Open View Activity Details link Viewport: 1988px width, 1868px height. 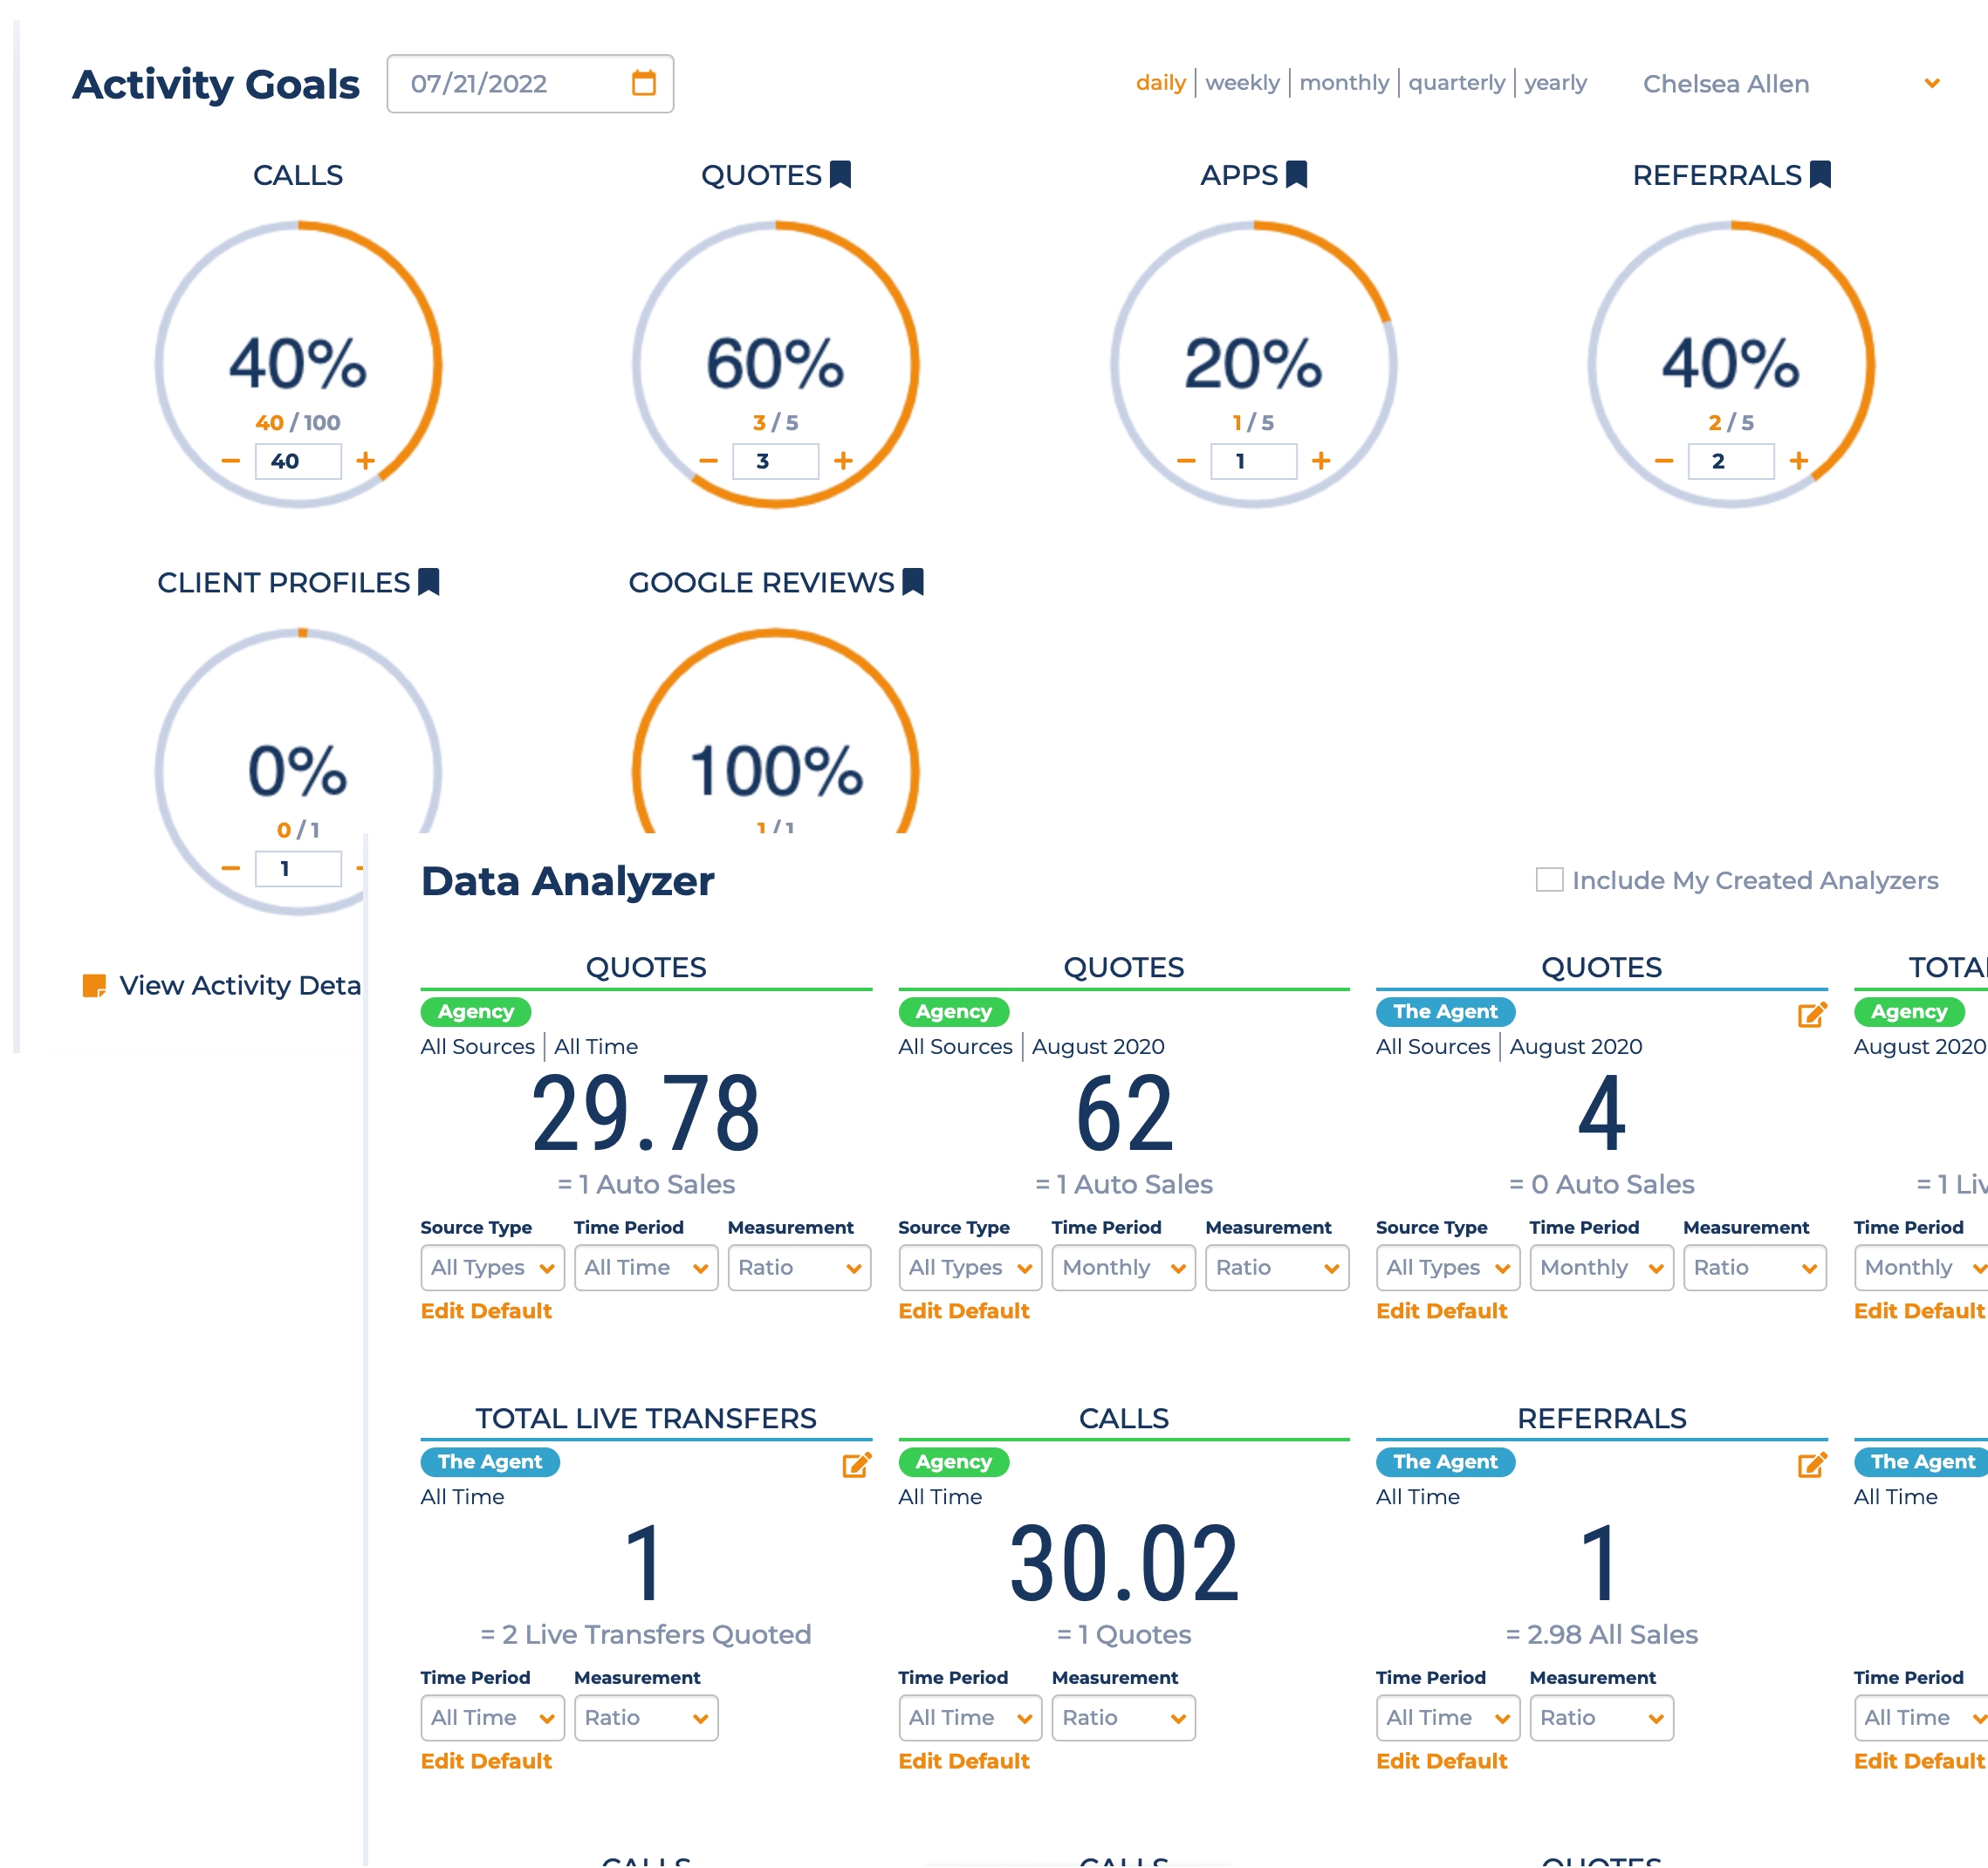pos(240,986)
